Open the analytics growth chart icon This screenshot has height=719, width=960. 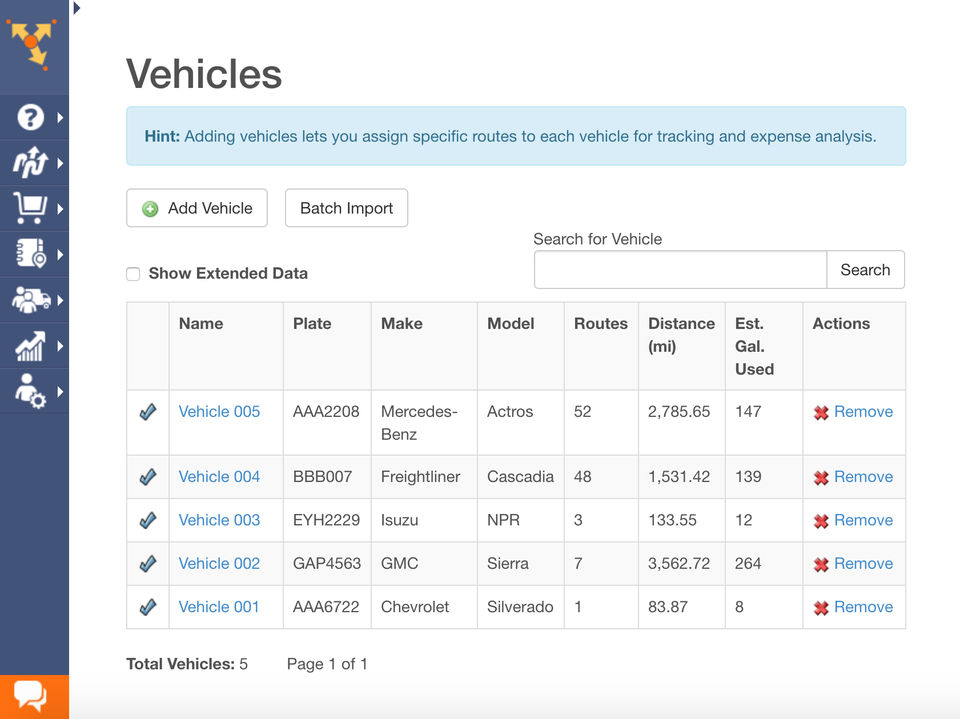coord(30,345)
